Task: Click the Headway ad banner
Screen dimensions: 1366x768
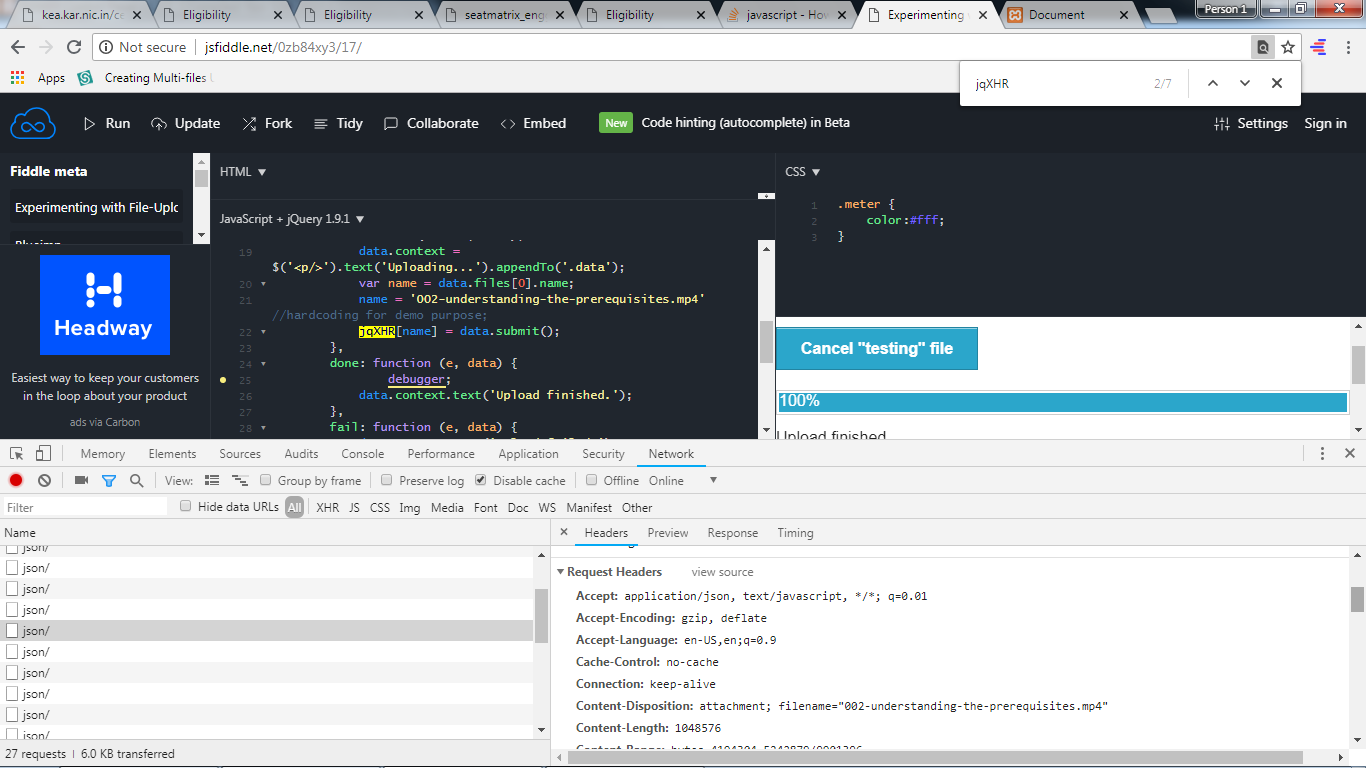Action: point(105,305)
